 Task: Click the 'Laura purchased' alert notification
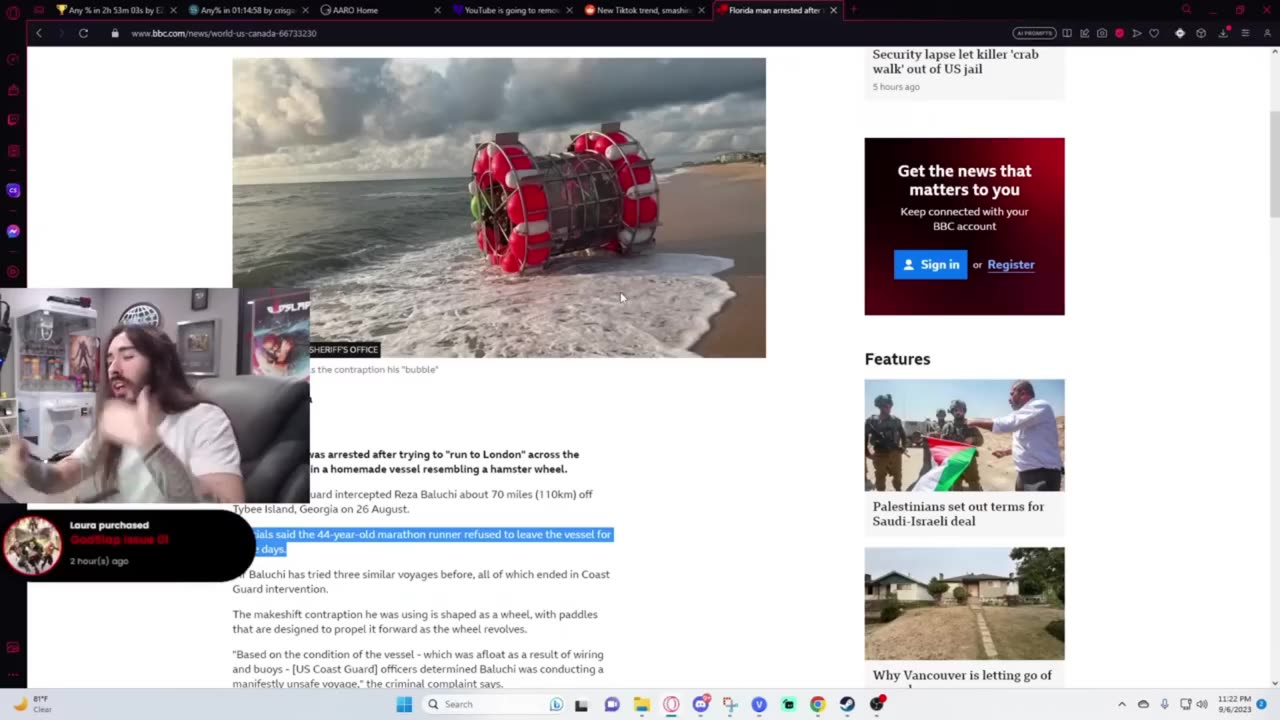(128, 545)
